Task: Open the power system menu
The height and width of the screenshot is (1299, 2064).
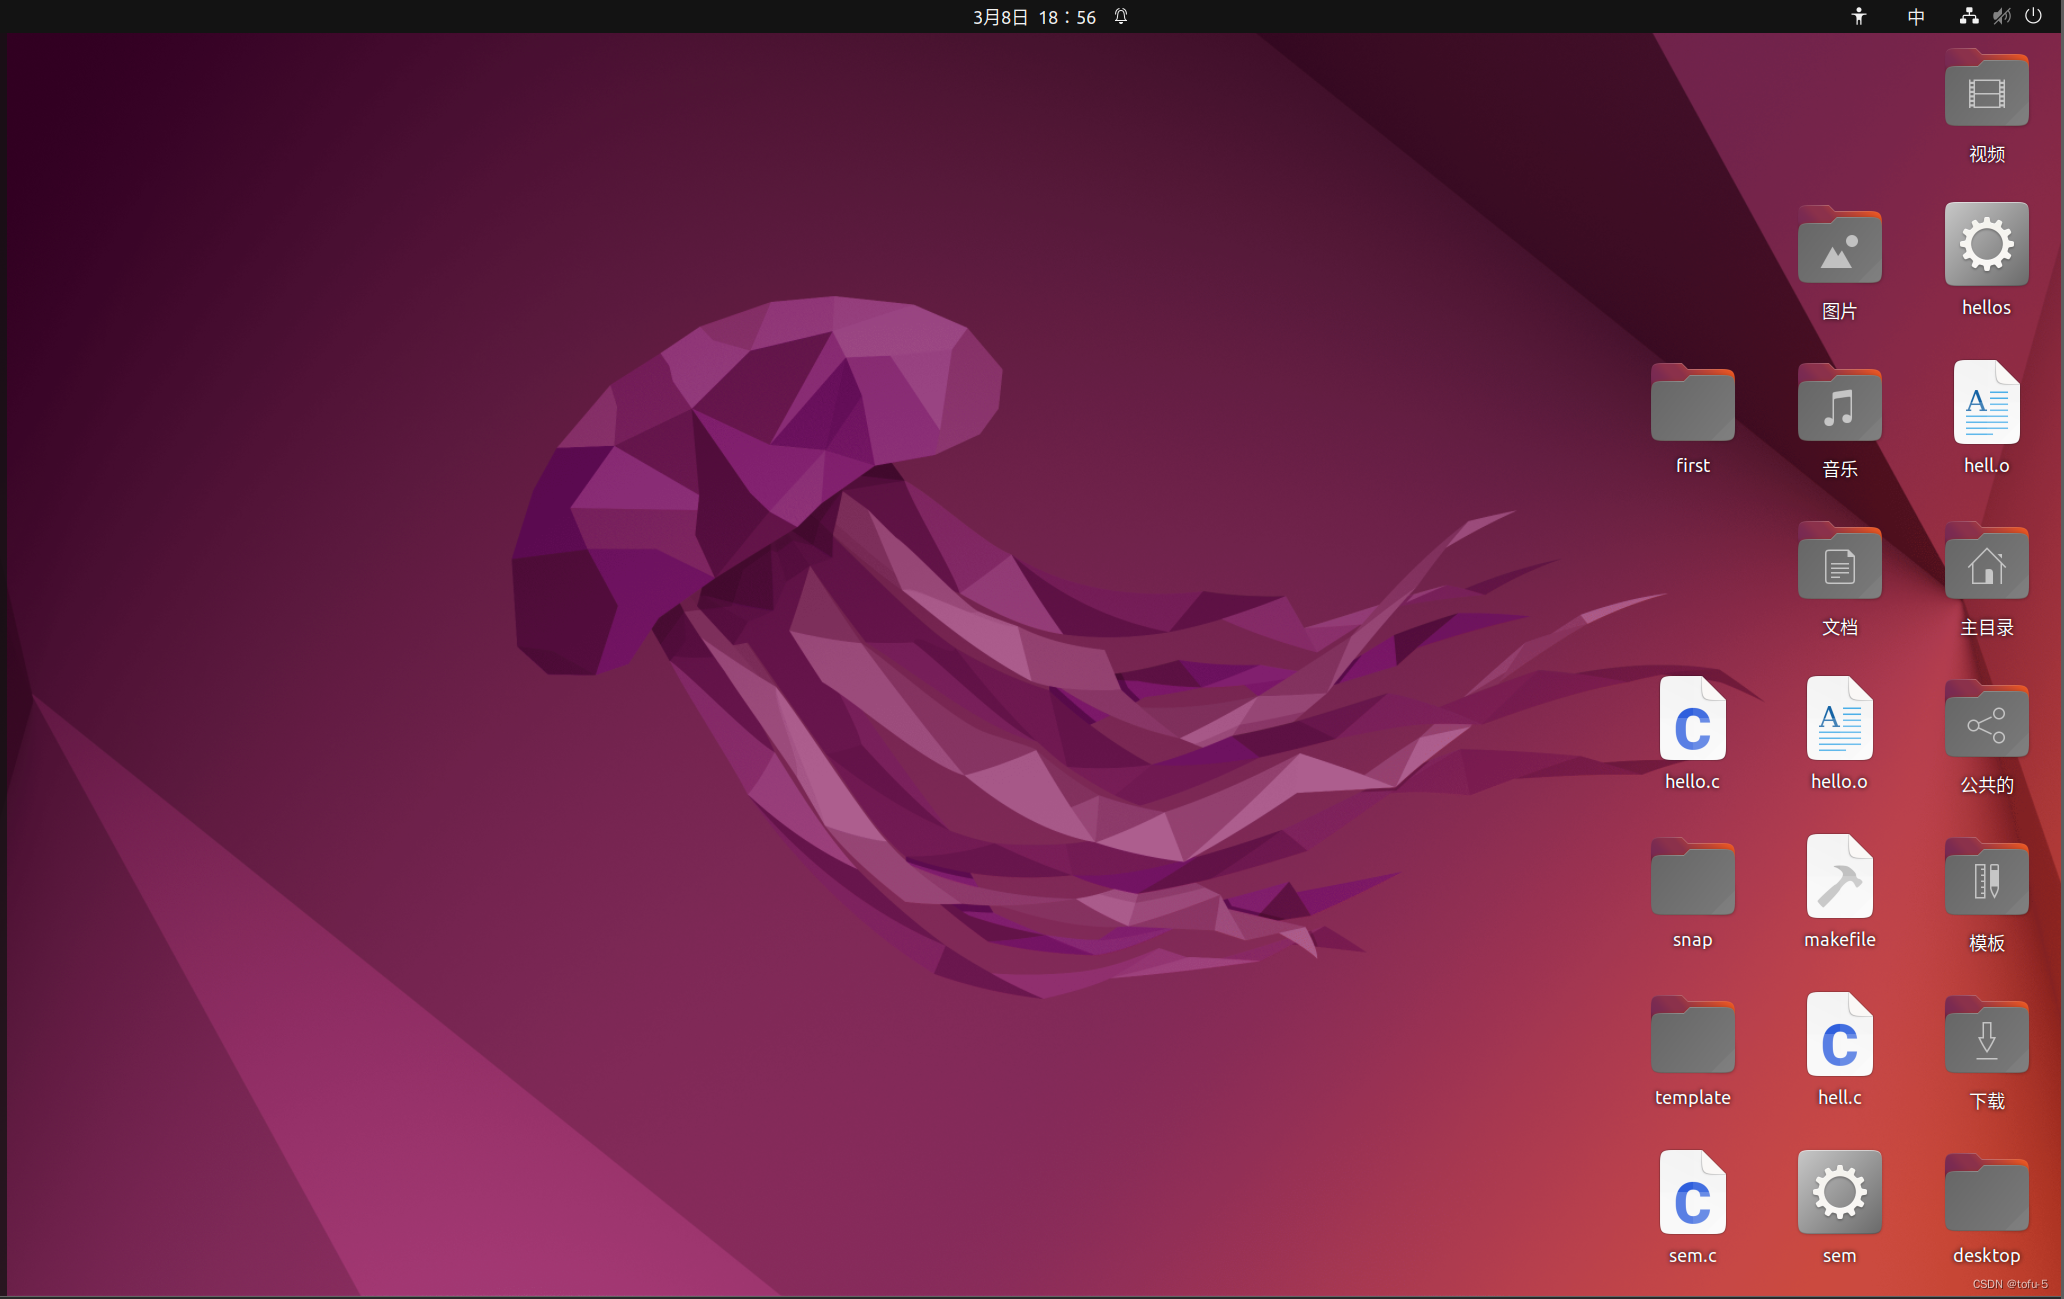Action: 2034,16
